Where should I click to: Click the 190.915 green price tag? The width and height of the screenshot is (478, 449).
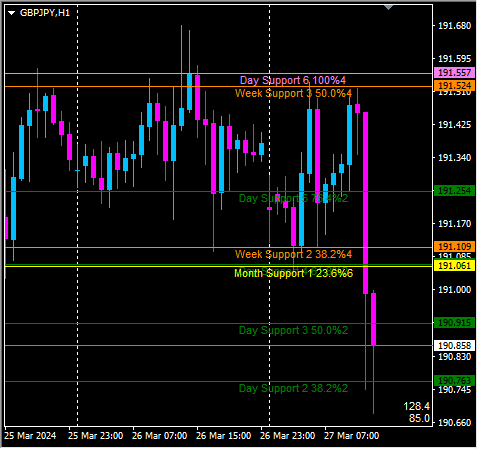pos(454,323)
